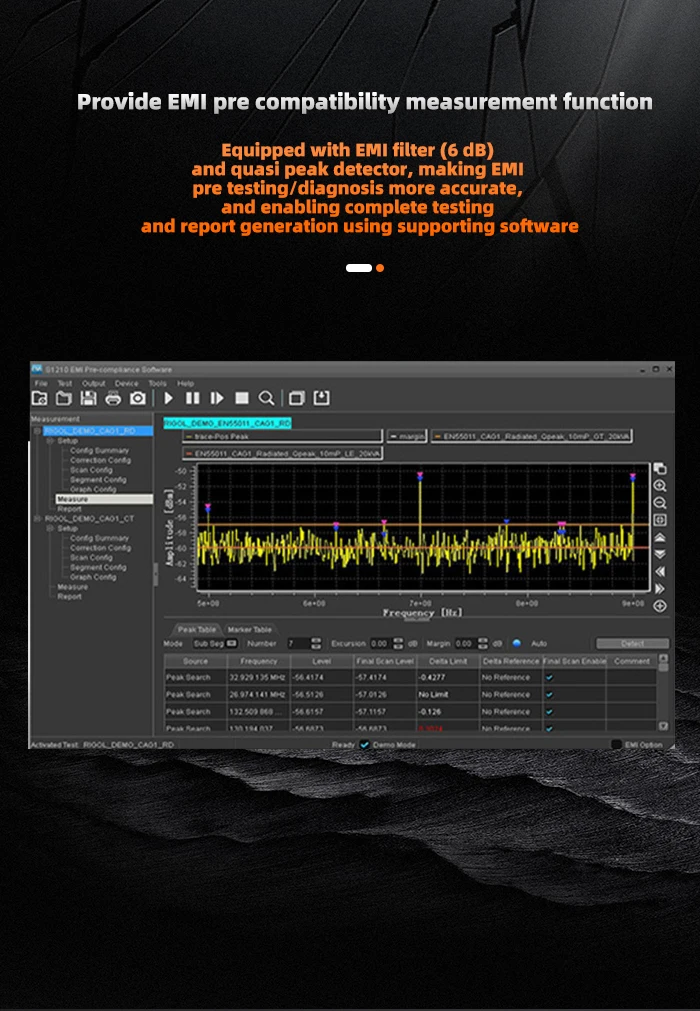The image size is (700, 1011).
Task: Save the project with the floppy disk icon
Action: click(88, 398)
